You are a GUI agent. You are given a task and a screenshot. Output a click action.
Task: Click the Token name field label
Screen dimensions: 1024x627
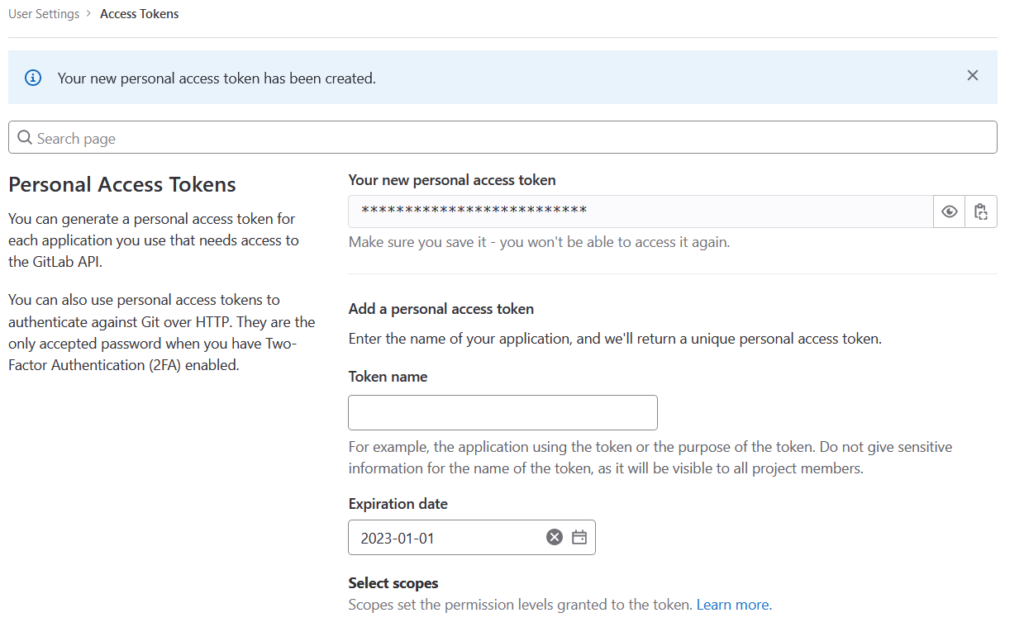click(x=387, y=377)
